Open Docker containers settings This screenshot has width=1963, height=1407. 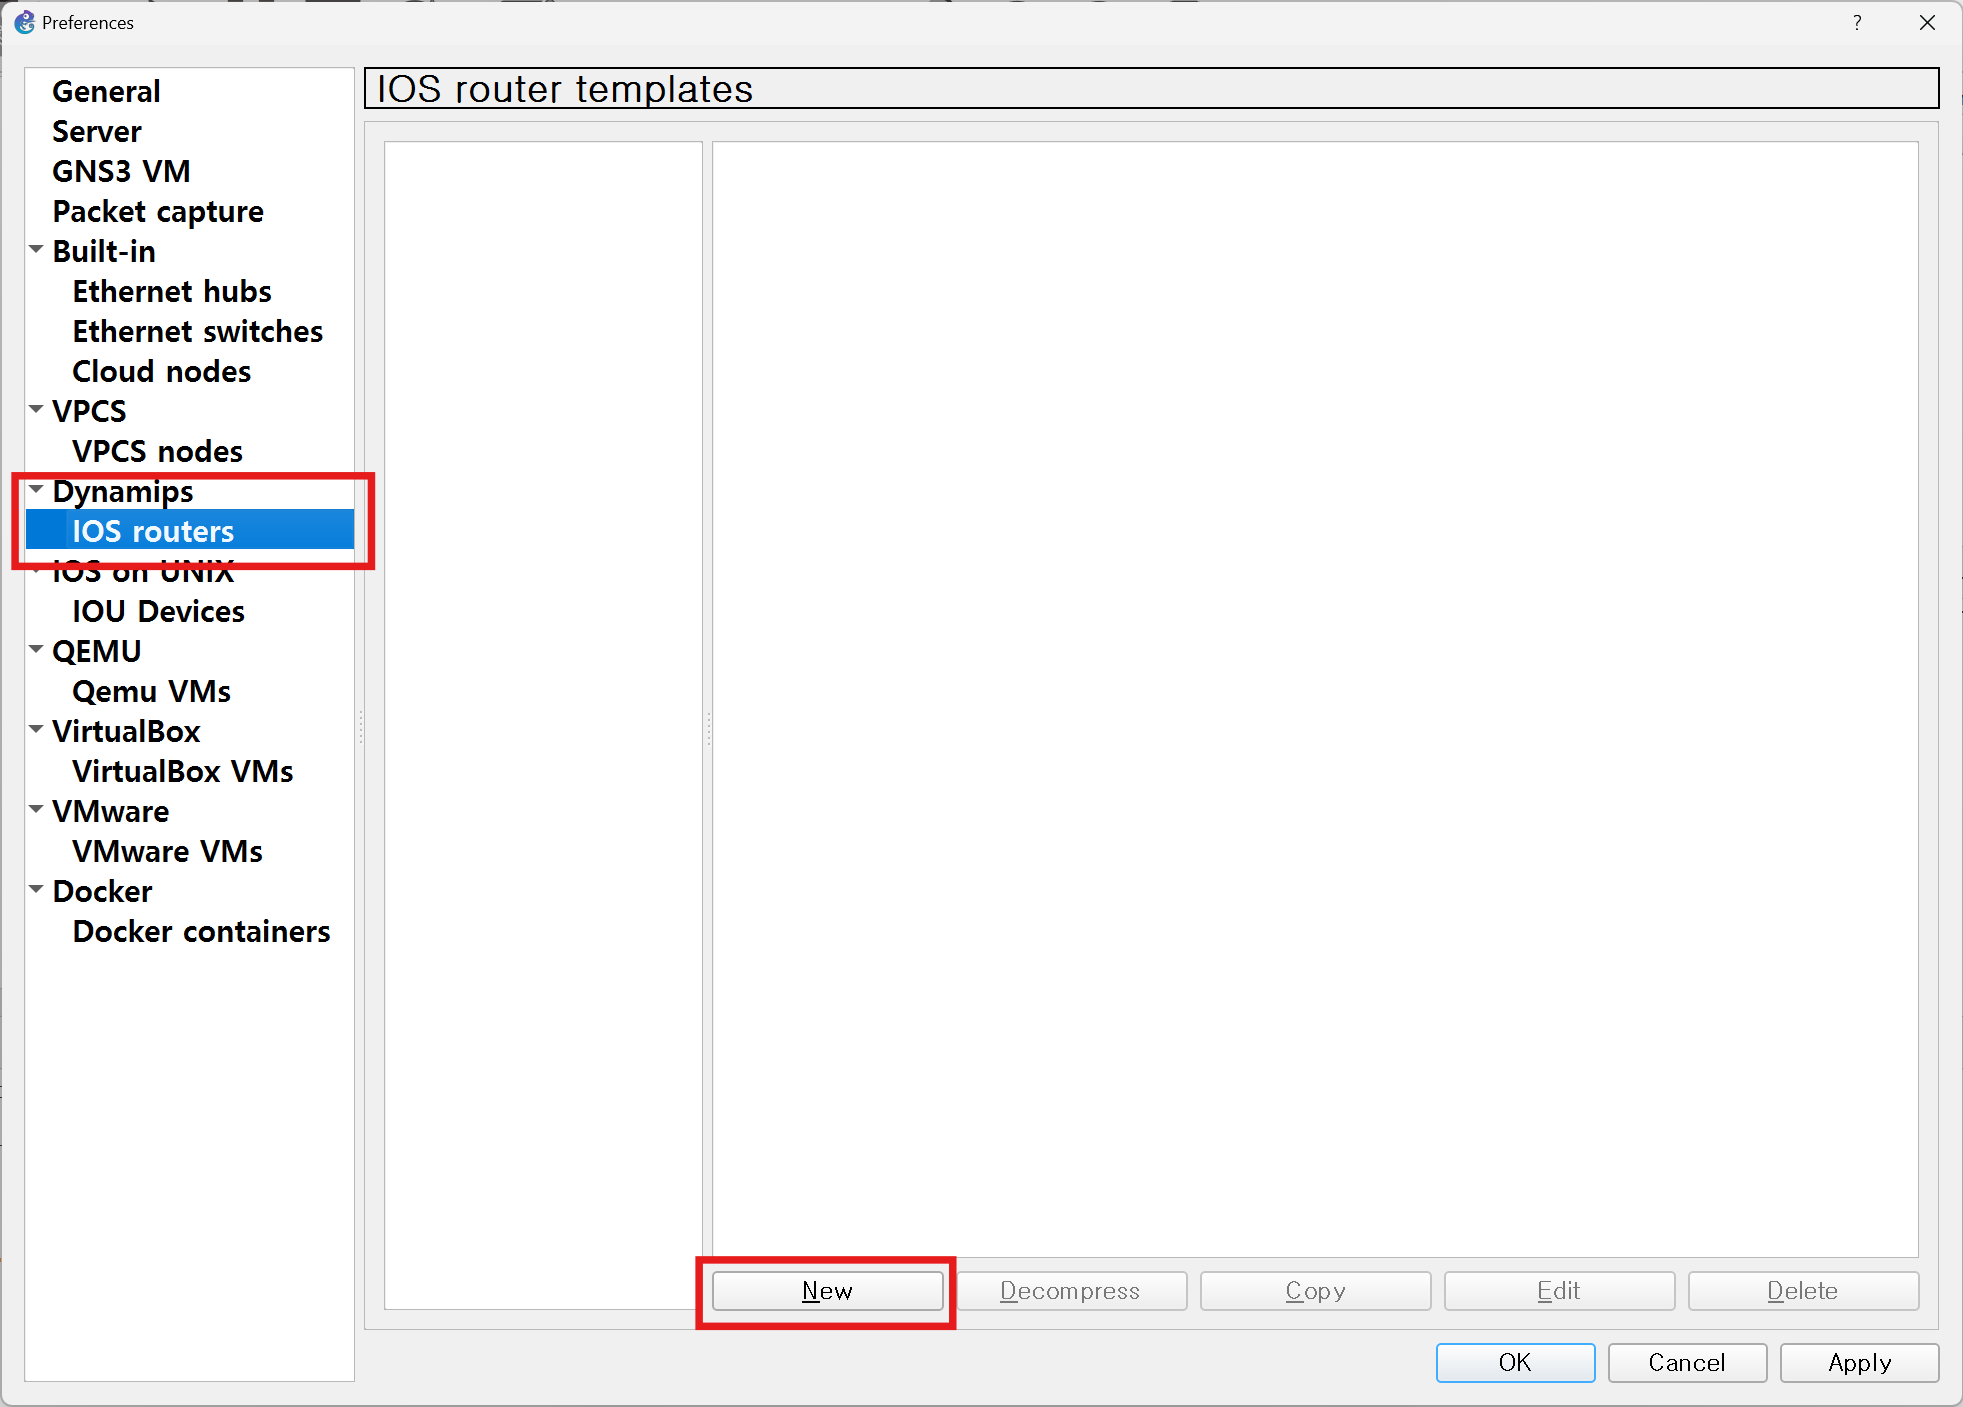[x=201, y=932]
